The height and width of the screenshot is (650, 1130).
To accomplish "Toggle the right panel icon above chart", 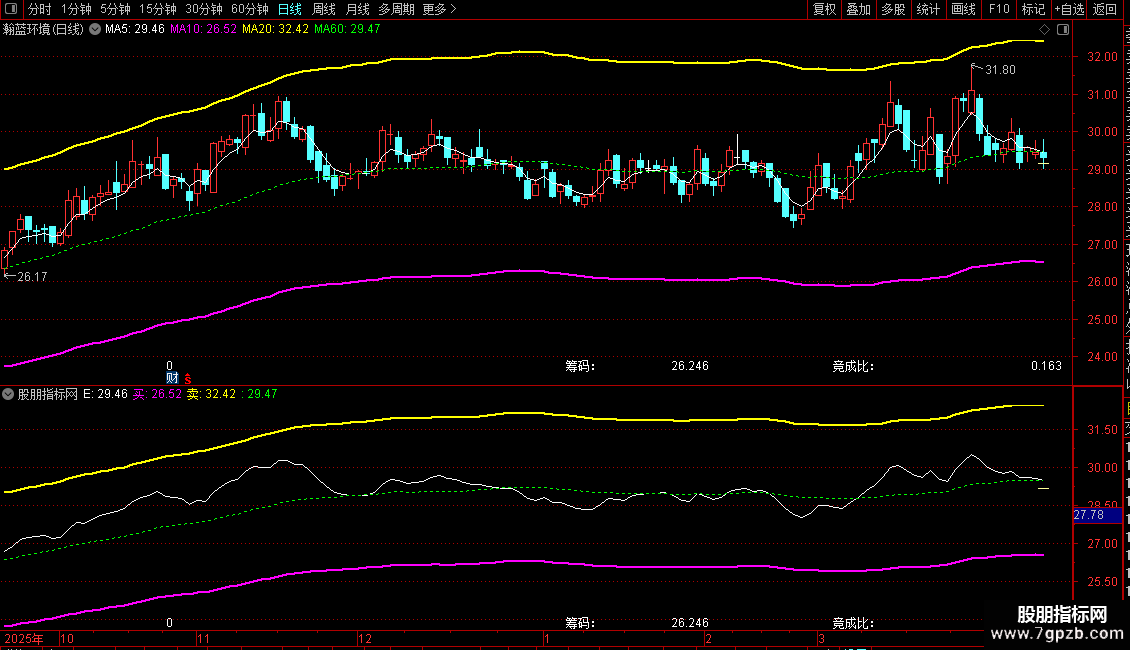I will point(1063,30).
